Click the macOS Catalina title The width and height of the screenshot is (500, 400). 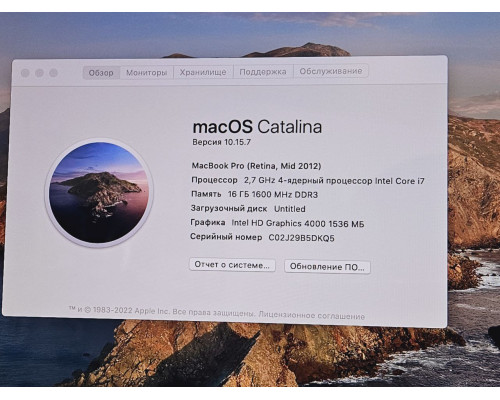[x=257, y=127]
